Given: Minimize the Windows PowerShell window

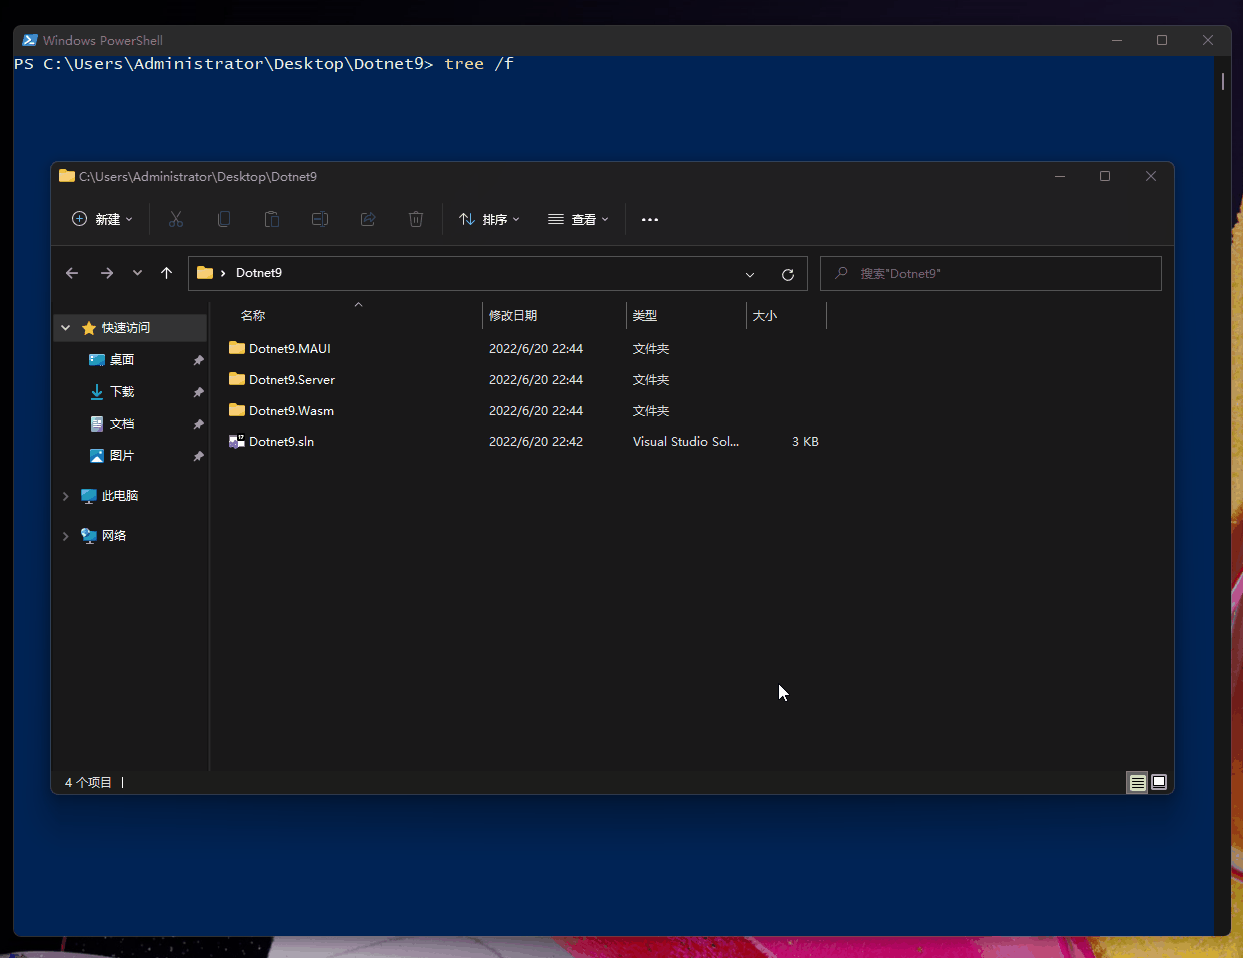Looking at the screenshot, I should click(x=1117, y=40).
